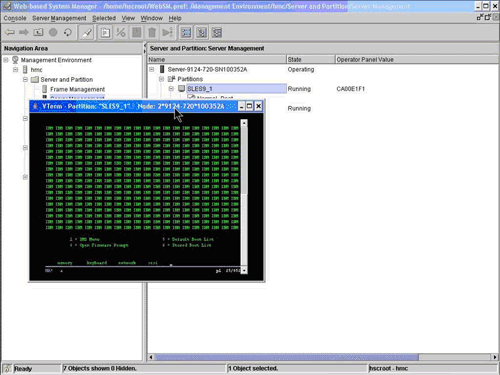Select the Partitions row label

(190, 79)
